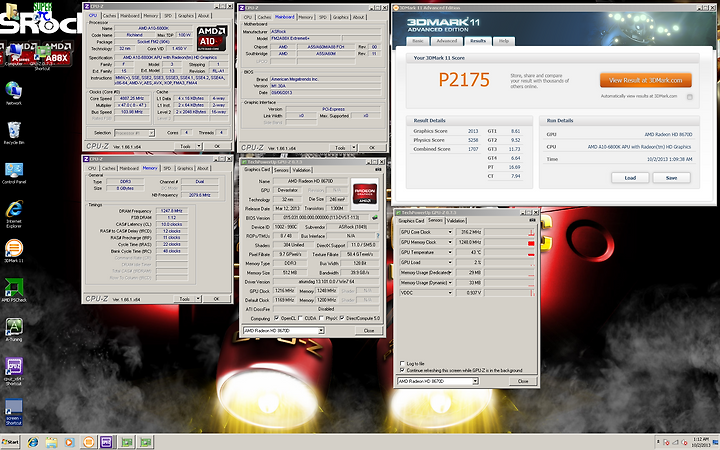Click the camera screenshot icon in GPU-Z Sensors window
The width and height of the screenshot is (720, 450).
pyautogui.click(x=532, y=220)
